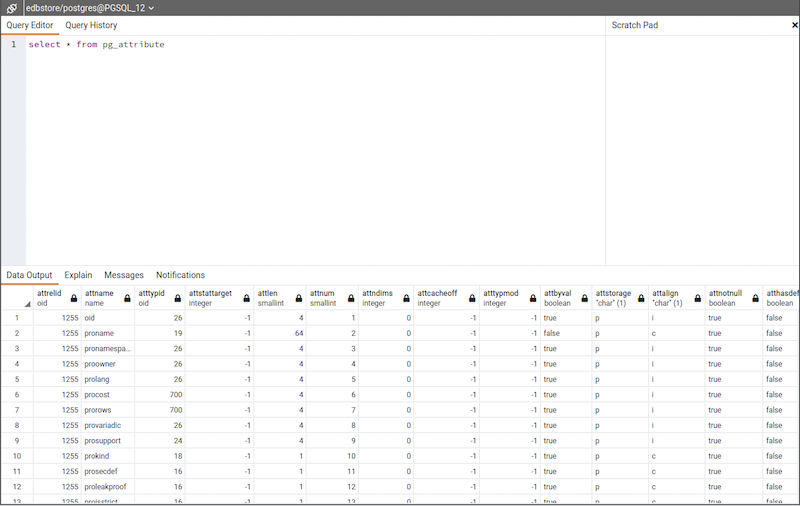Click the lock icon on attlen column
This screenshot has height=506, width=800.
click(x=299, y=298)
